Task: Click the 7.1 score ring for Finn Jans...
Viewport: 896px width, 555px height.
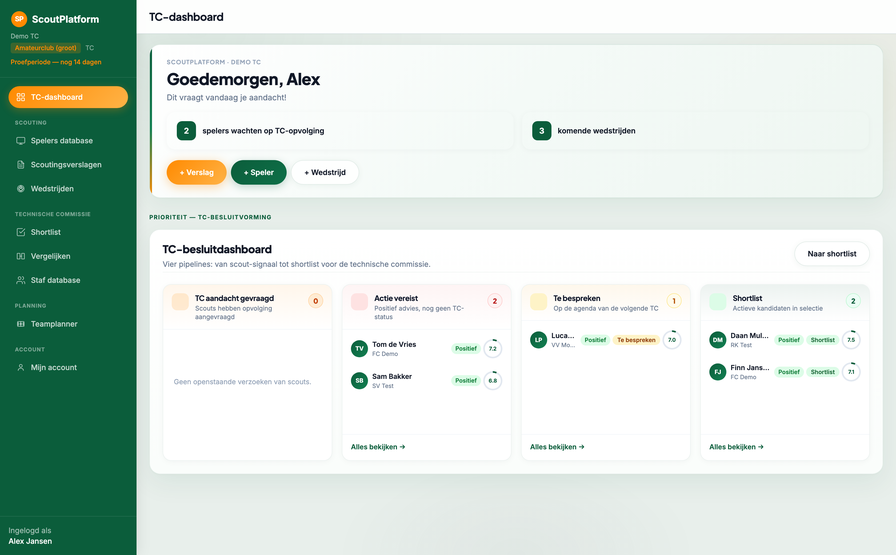Action: 851,372
